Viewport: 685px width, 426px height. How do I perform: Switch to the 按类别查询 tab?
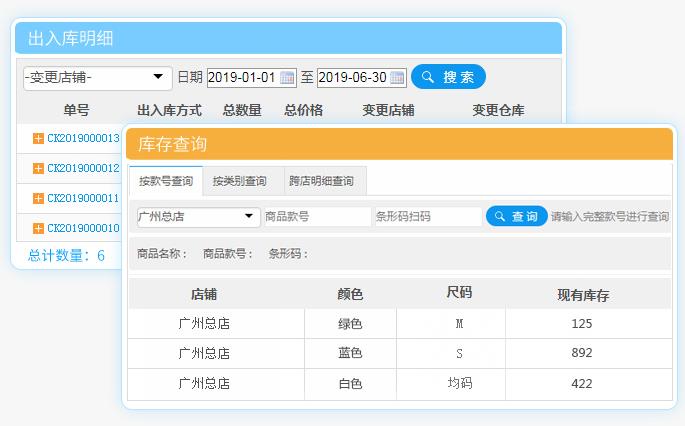click(x=240, y=181)
